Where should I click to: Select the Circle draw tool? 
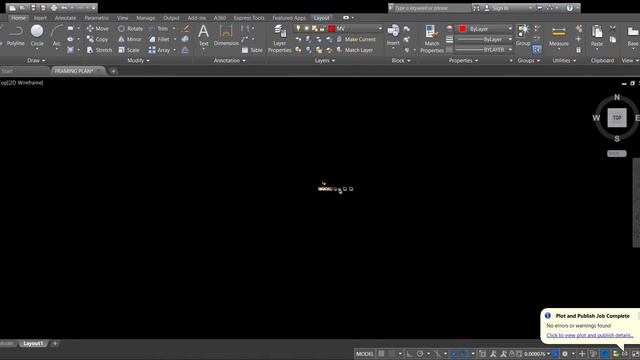tap(37, 36)
